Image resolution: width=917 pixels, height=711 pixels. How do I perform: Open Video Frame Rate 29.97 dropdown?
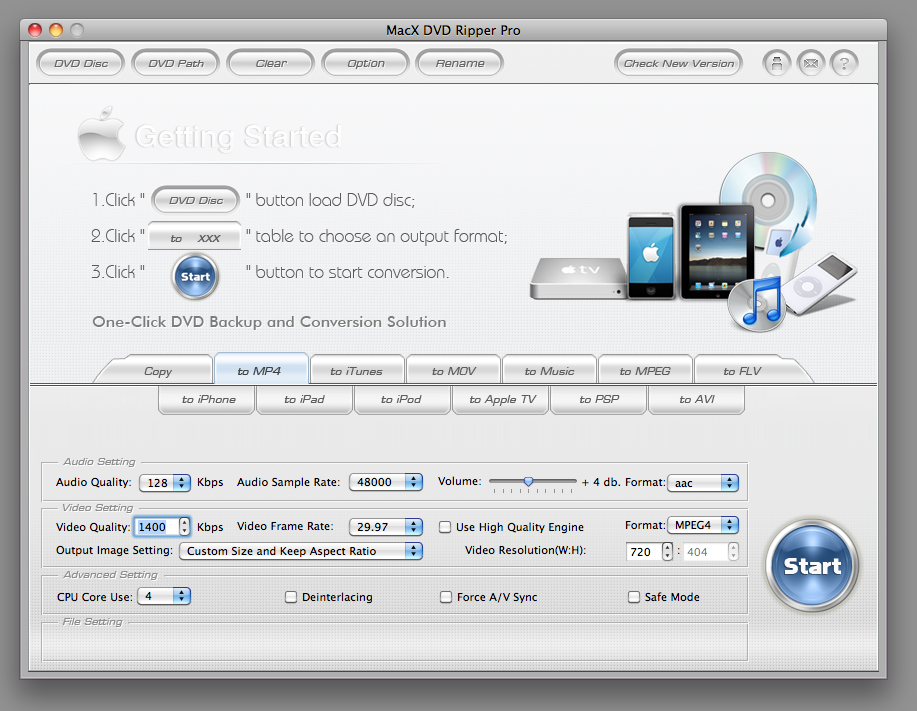[x=386, y=527]
